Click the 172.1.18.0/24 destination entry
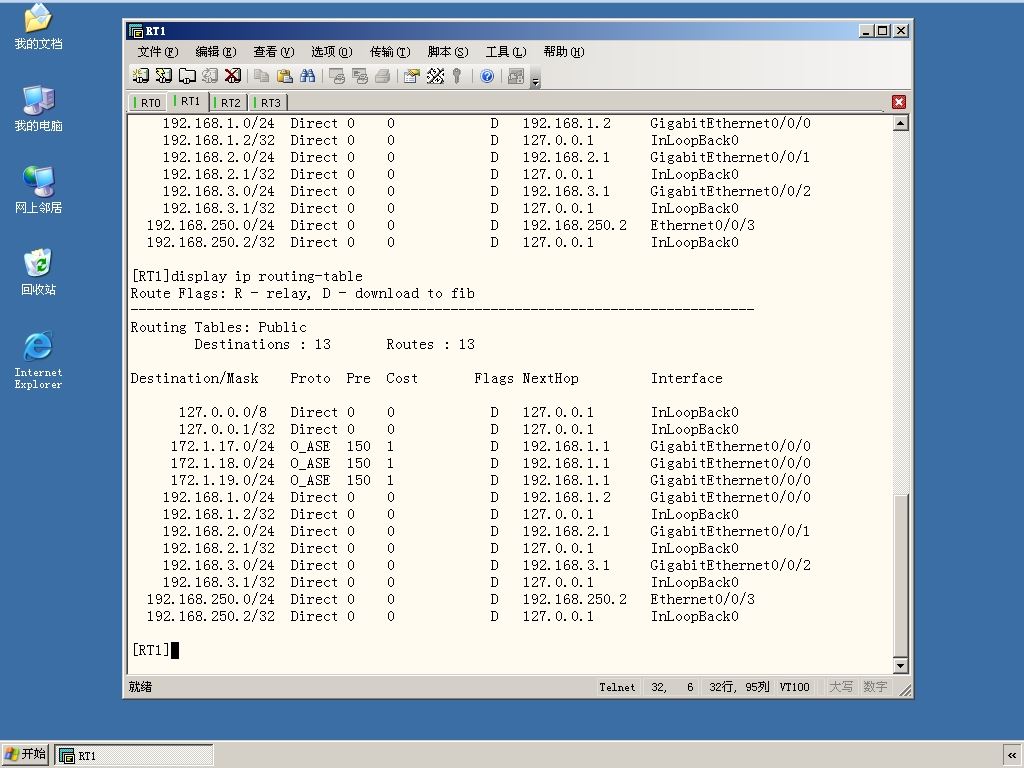The width and height of the screenshot is (1024, 768). pyautogui.click(x=223, y=463)
